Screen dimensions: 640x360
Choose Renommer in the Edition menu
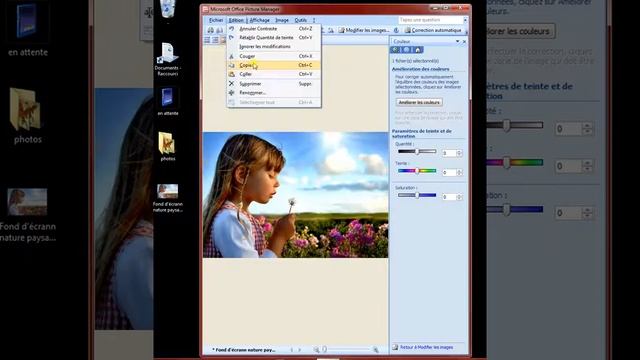pyautogui.click(x=274, y=93)
